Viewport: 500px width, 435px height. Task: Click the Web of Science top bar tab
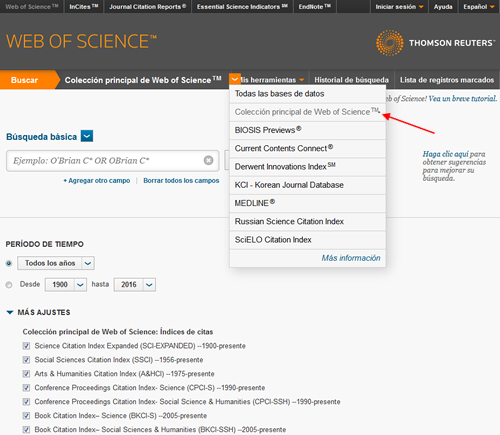point(32,7)
